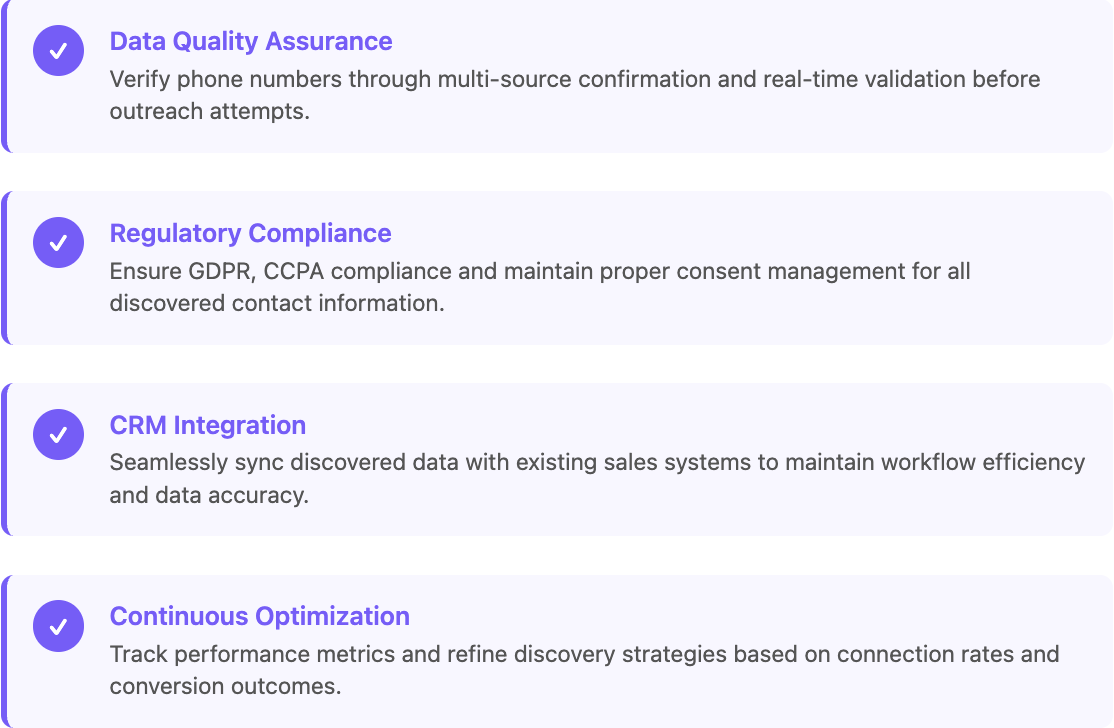Viewport: 1114px width, 728px height.
Task: Click the text 'discovered contact information.'
Action: pyautogui.click(x=277, y=303)
